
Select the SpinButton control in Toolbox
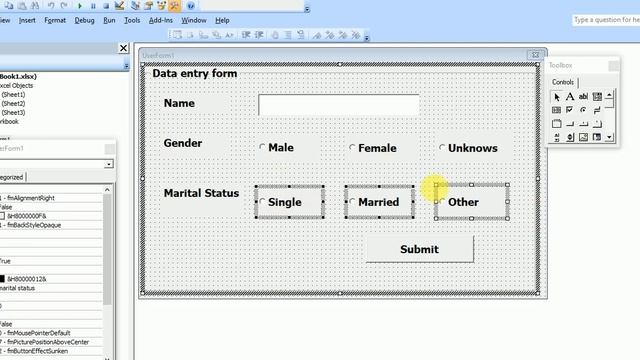click(x=570, y=137)
